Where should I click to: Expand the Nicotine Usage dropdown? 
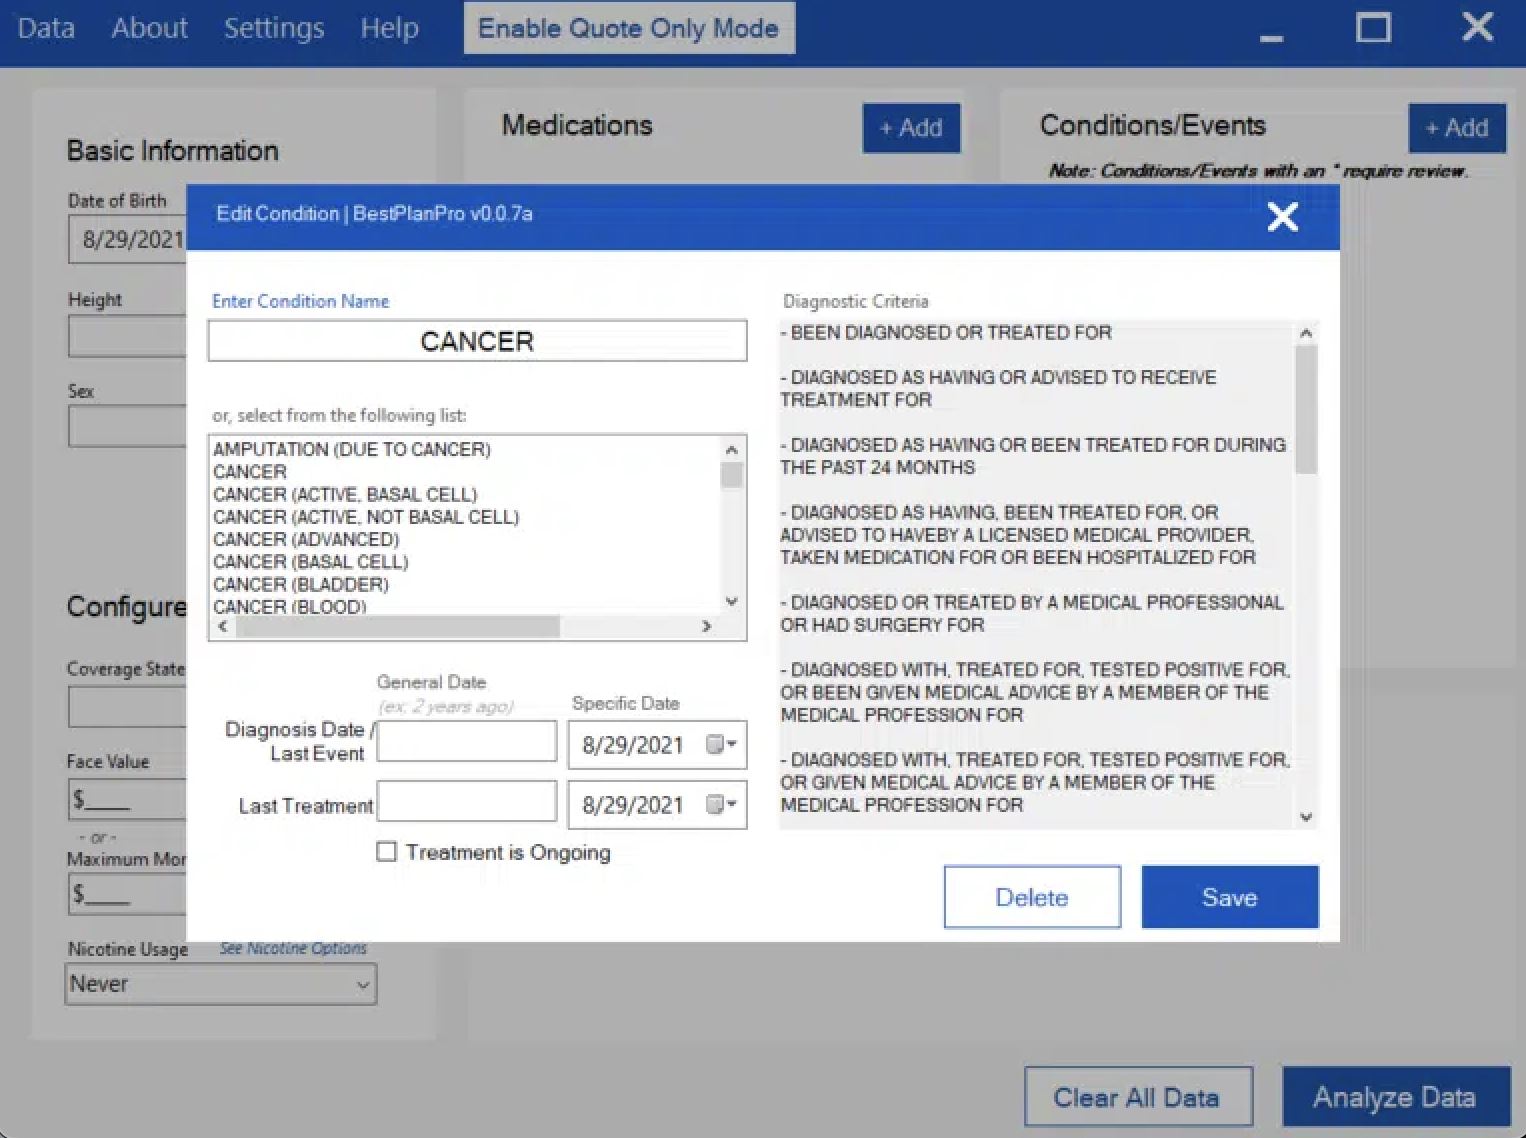[362, 985]
